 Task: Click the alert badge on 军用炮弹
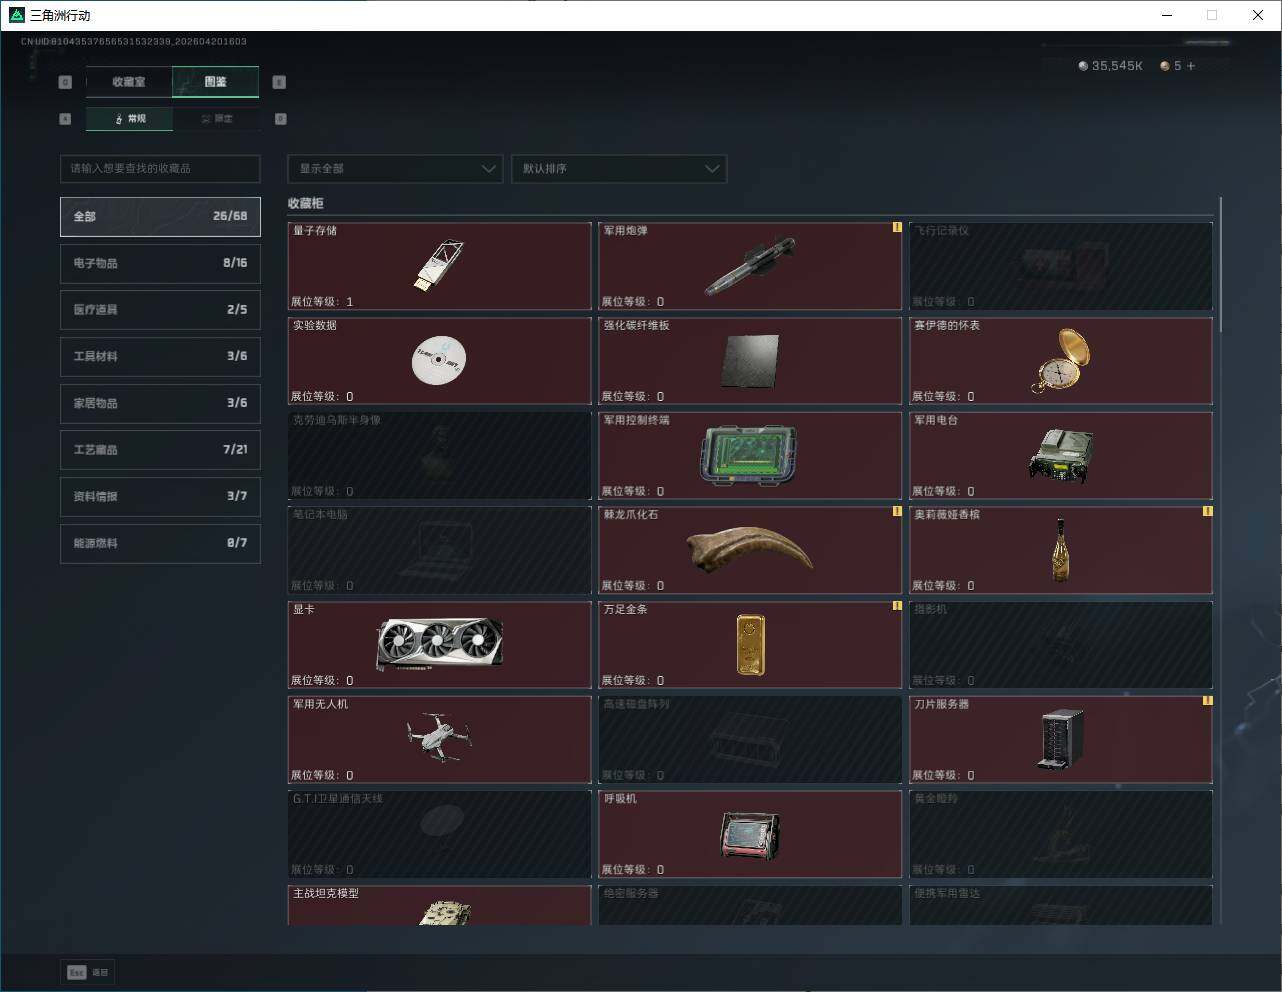(x=897, y=227)
